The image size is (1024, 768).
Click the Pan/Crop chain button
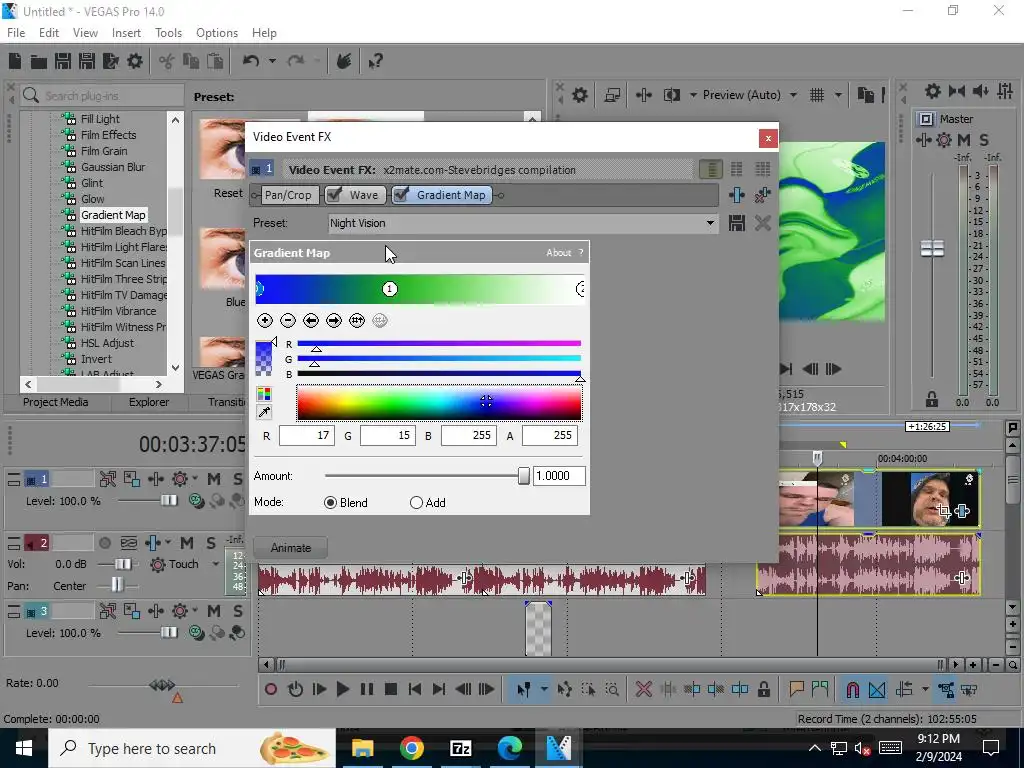pos(288,195)
